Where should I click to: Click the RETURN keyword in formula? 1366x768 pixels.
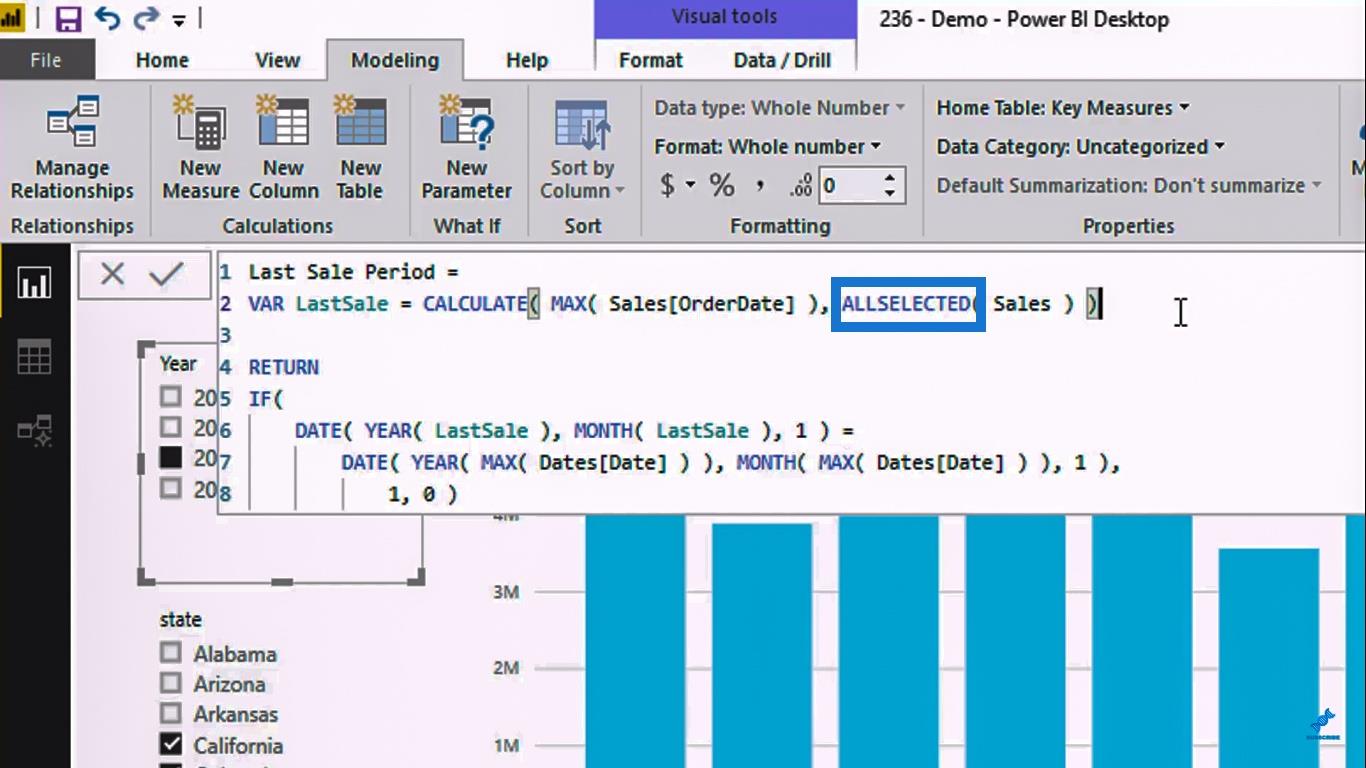point(284,367)
